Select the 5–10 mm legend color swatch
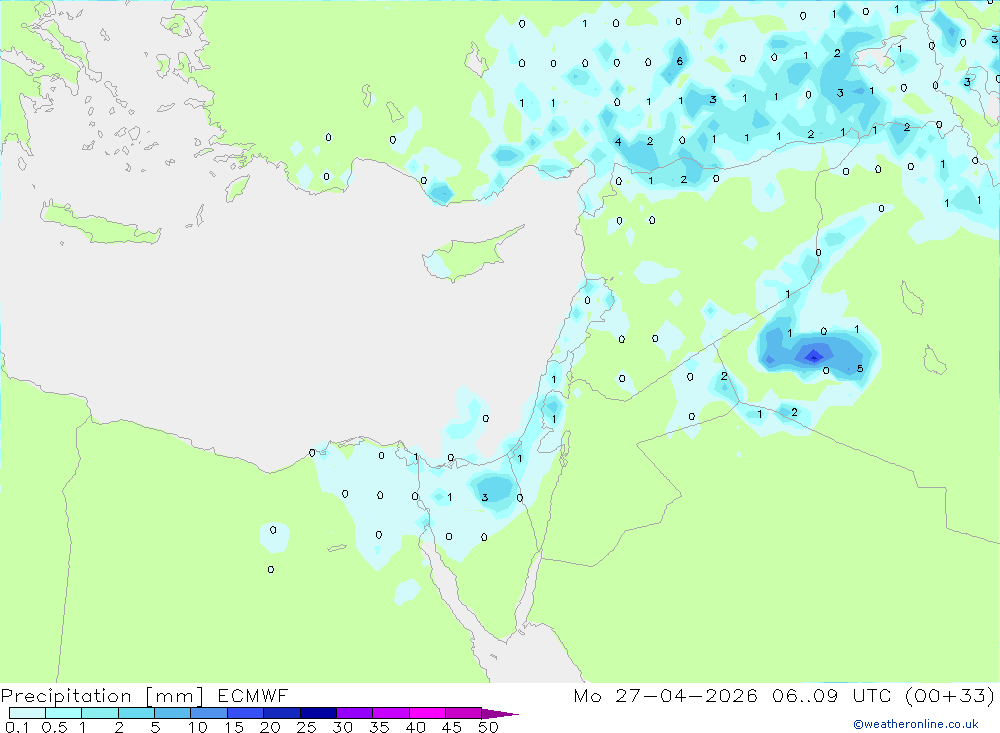Viewport: 1000px width, 733px height. pos(173,713)
